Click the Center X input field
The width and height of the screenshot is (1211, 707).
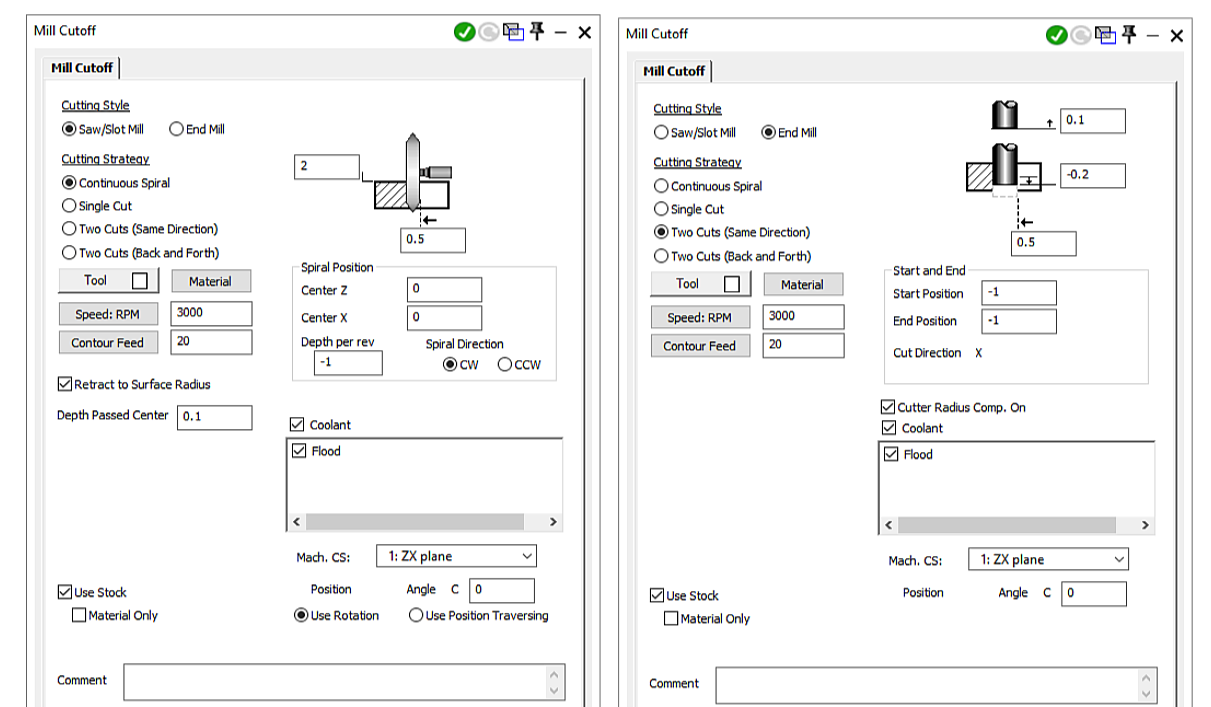click(444, 318)
